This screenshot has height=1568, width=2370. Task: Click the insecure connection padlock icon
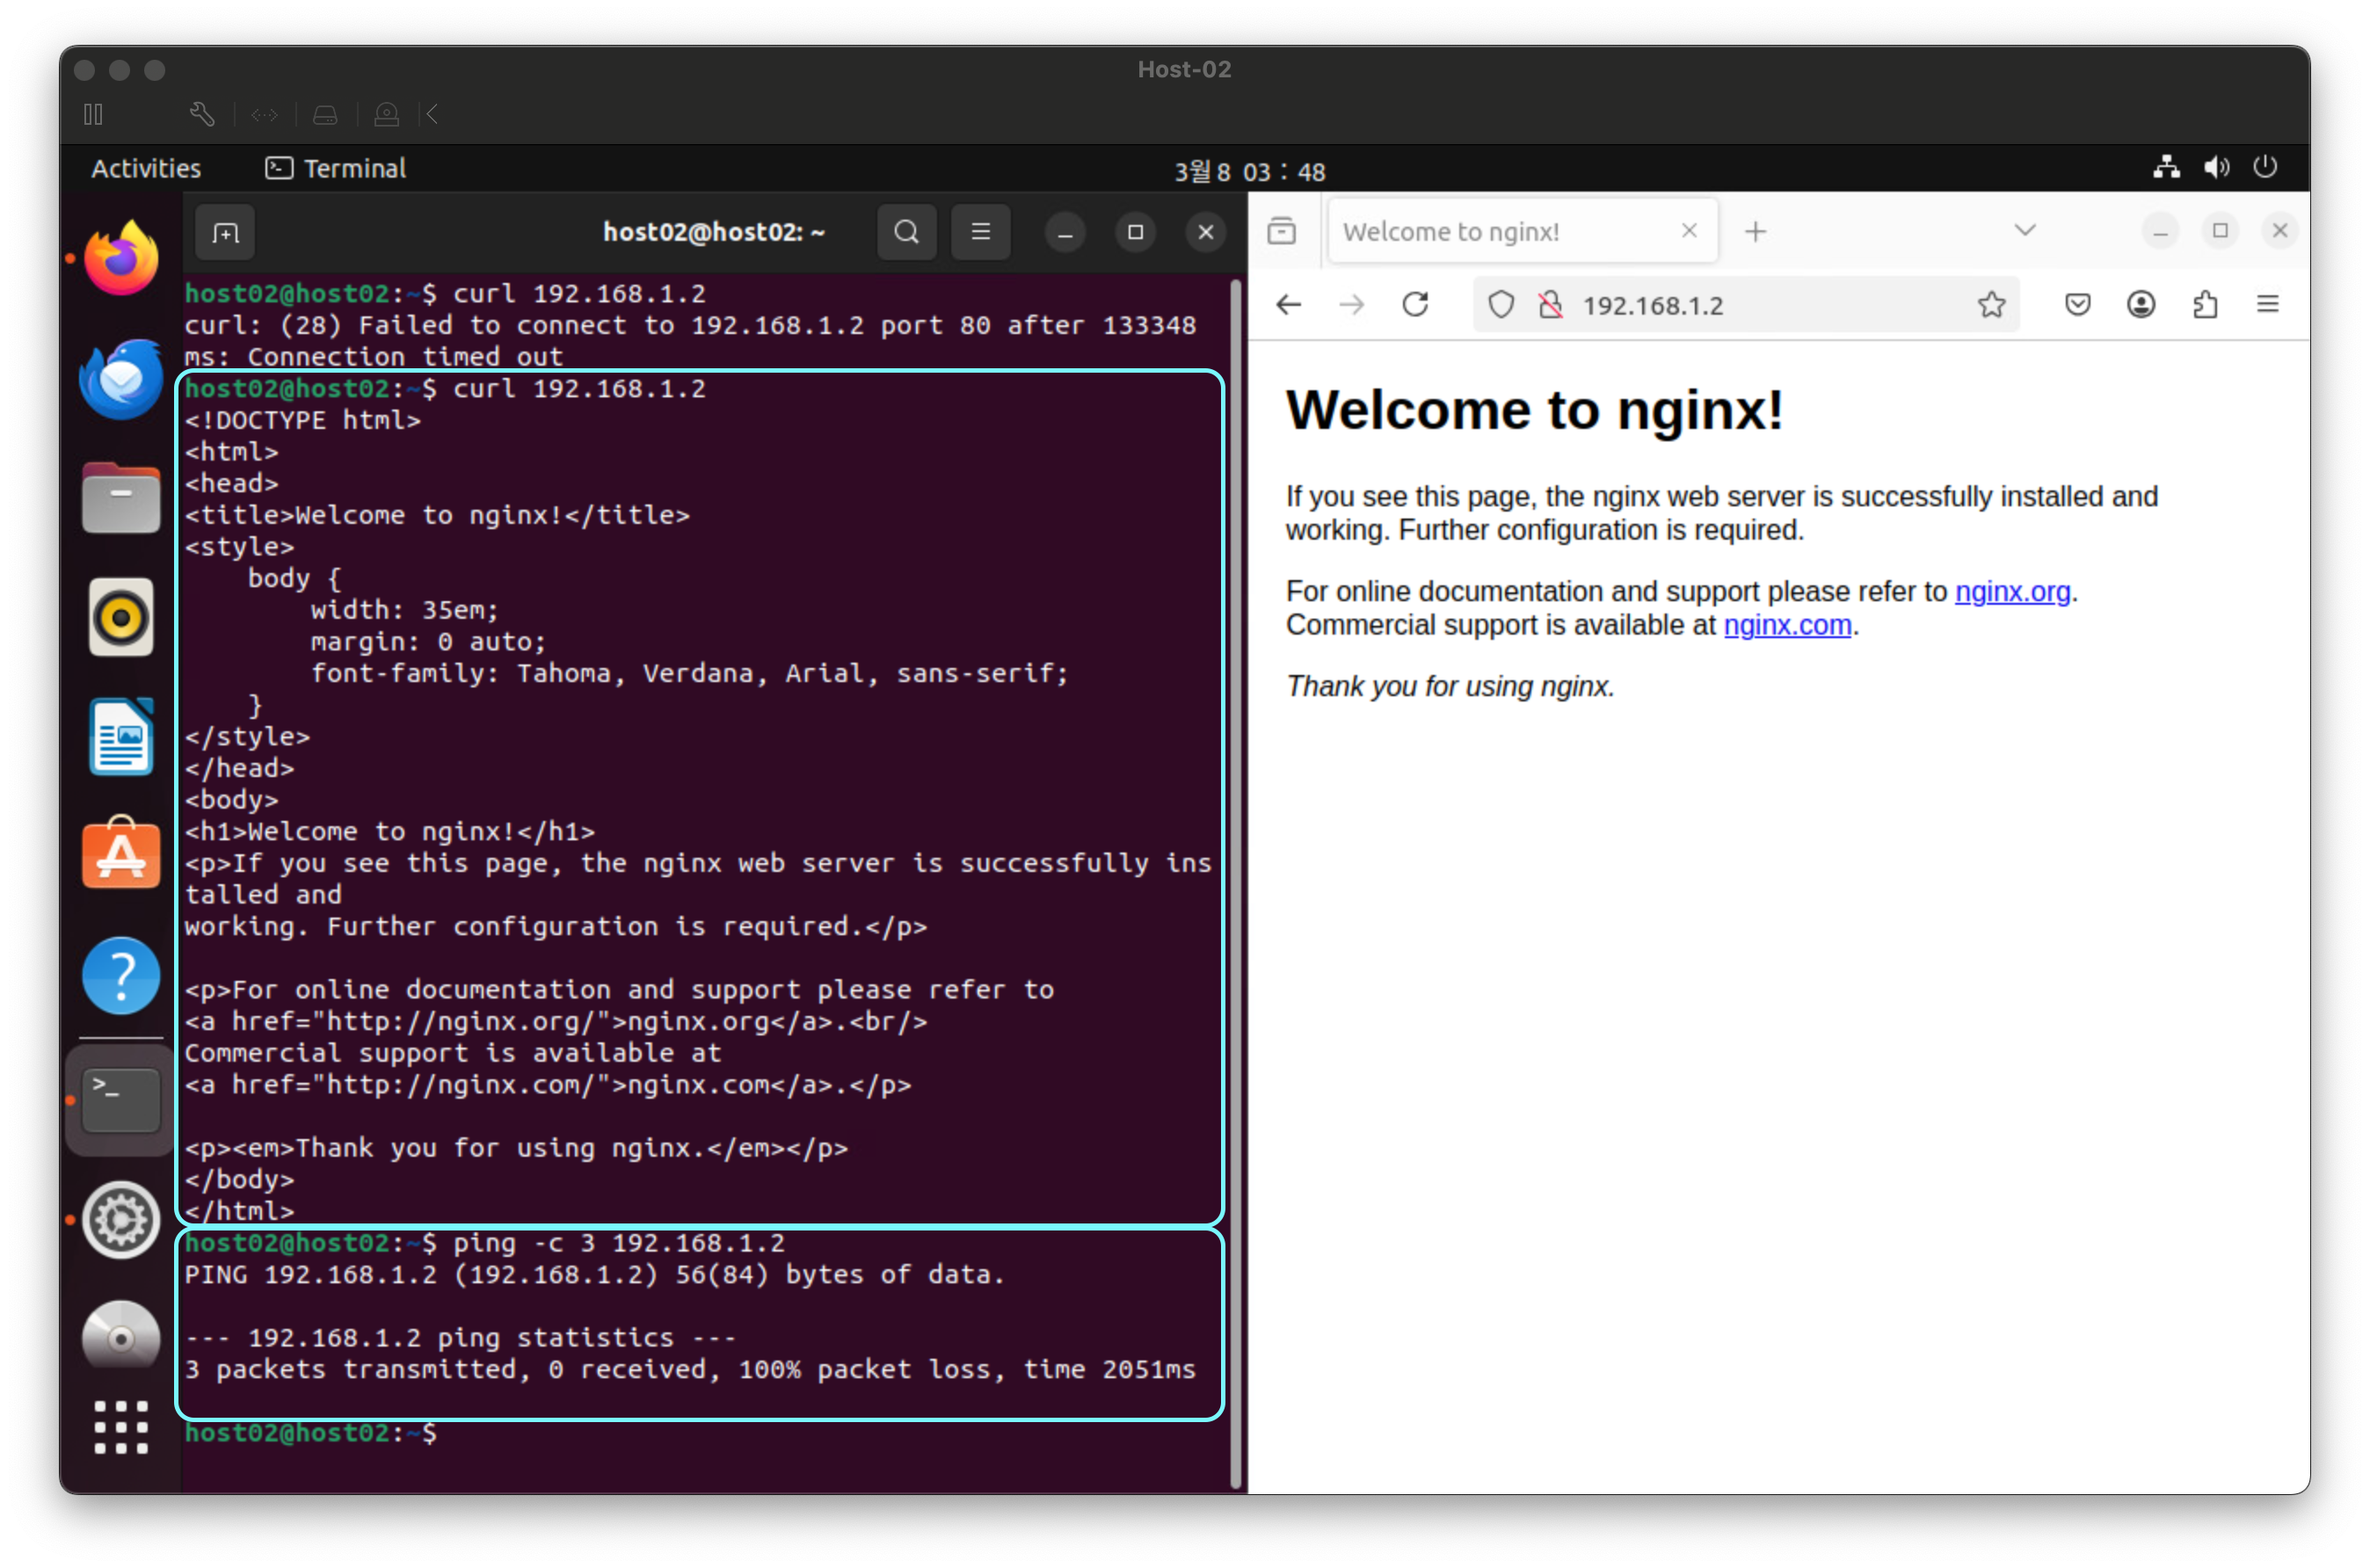1550,304
